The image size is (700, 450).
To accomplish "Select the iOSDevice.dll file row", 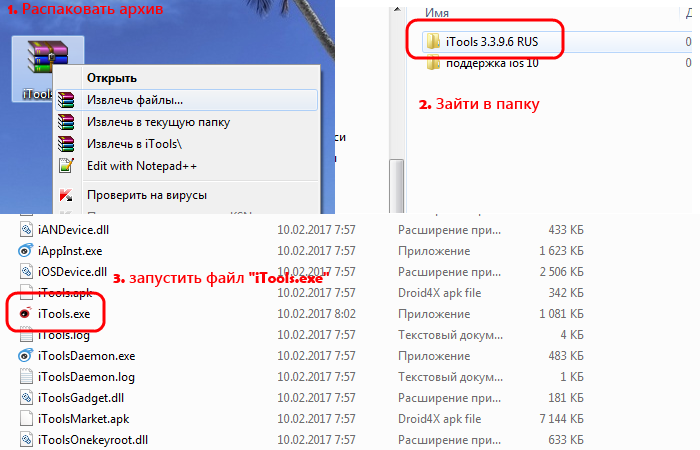I will [75, 272].
